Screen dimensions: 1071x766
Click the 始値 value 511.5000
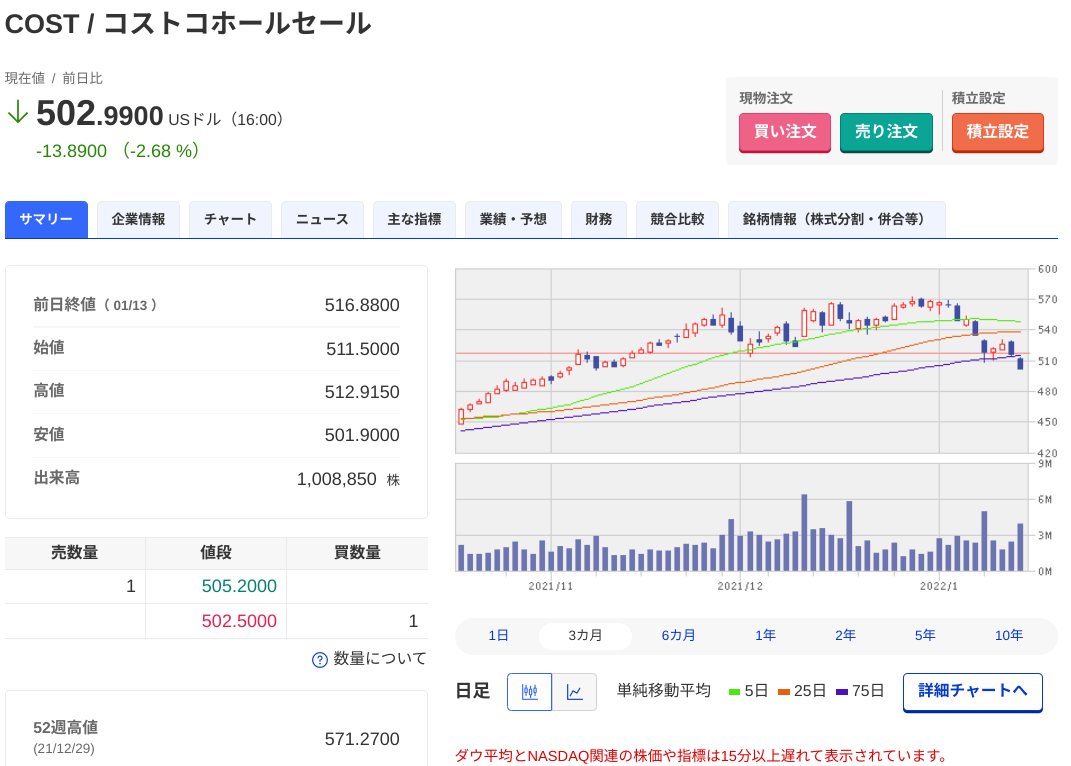363,349
